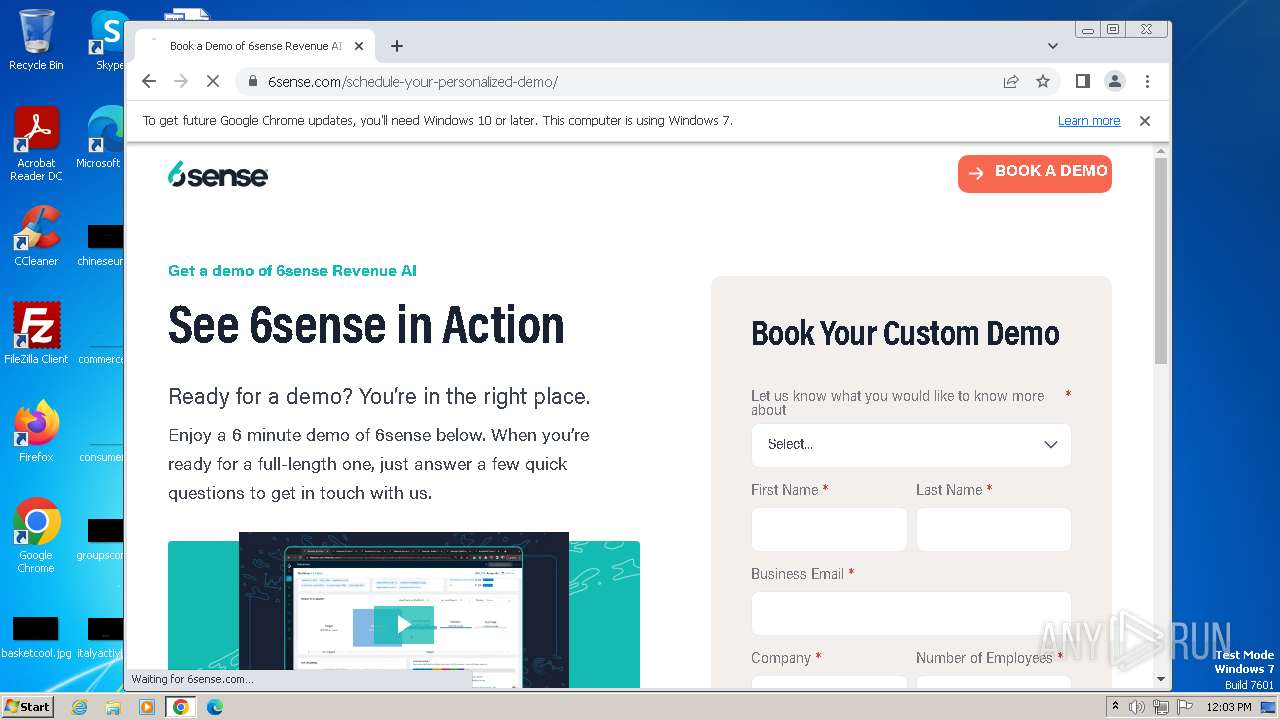Open Internet Explorer from taskbar
Screen dimensions: 1280x720
pos(79,707)
